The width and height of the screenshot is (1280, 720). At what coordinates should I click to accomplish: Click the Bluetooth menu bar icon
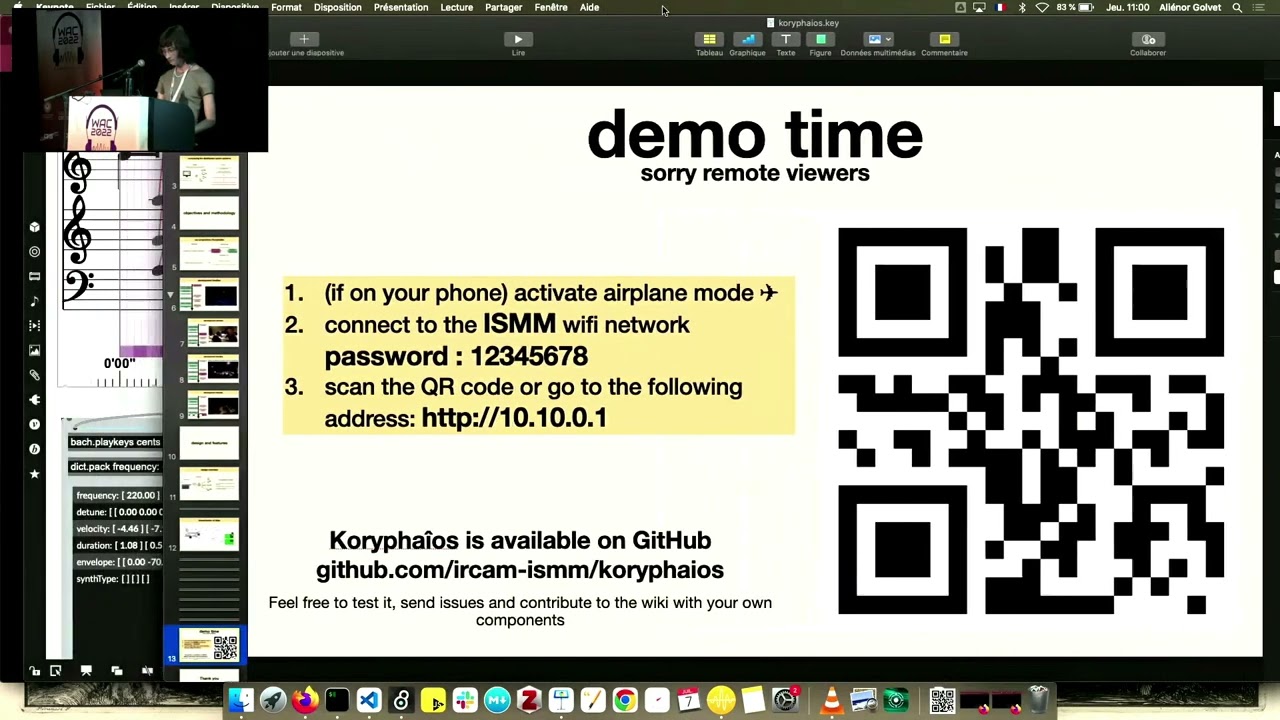tap(1022, 7)
